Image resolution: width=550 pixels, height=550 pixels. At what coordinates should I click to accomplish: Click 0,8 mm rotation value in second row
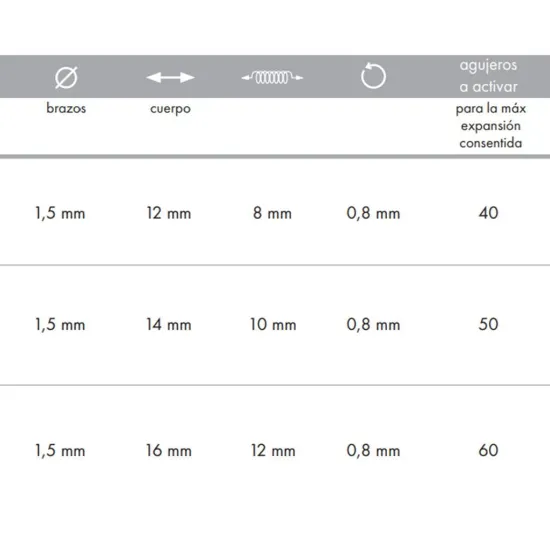(373, 324)
